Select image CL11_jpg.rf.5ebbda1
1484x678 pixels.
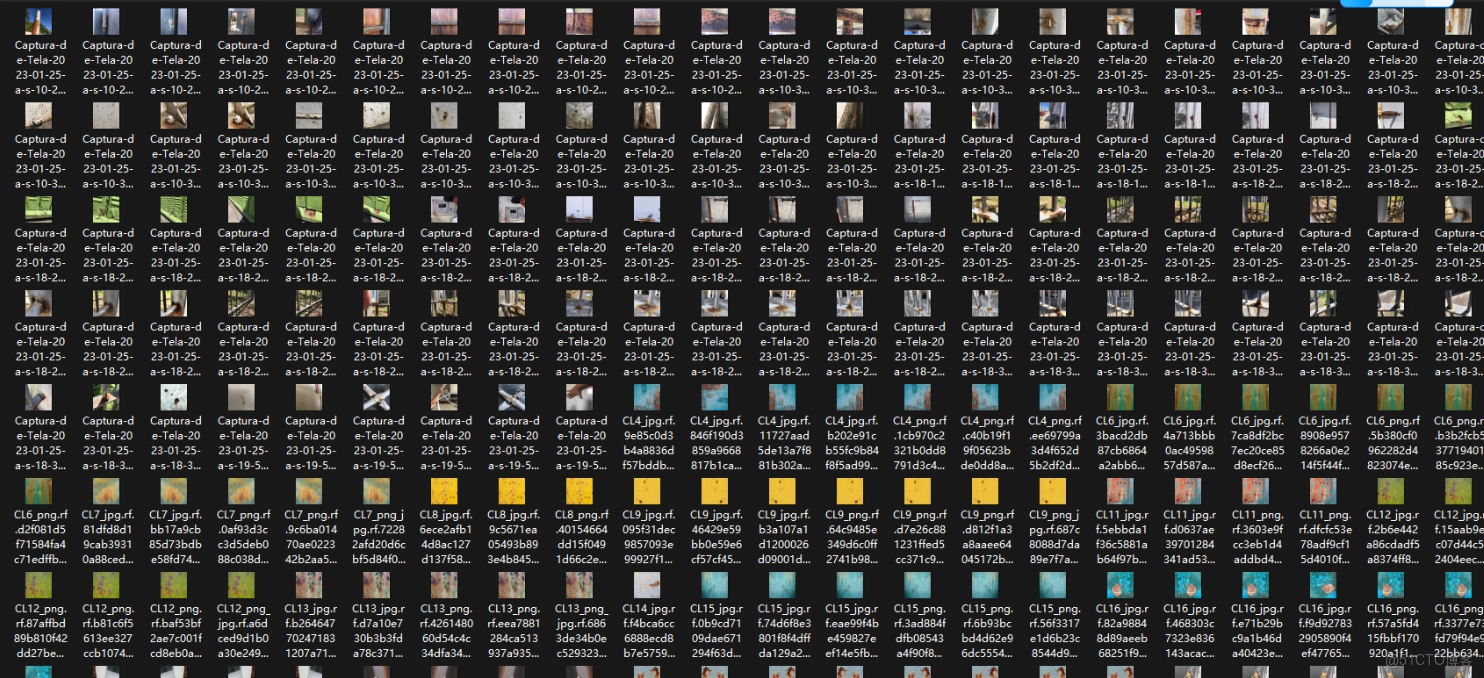1121,492
